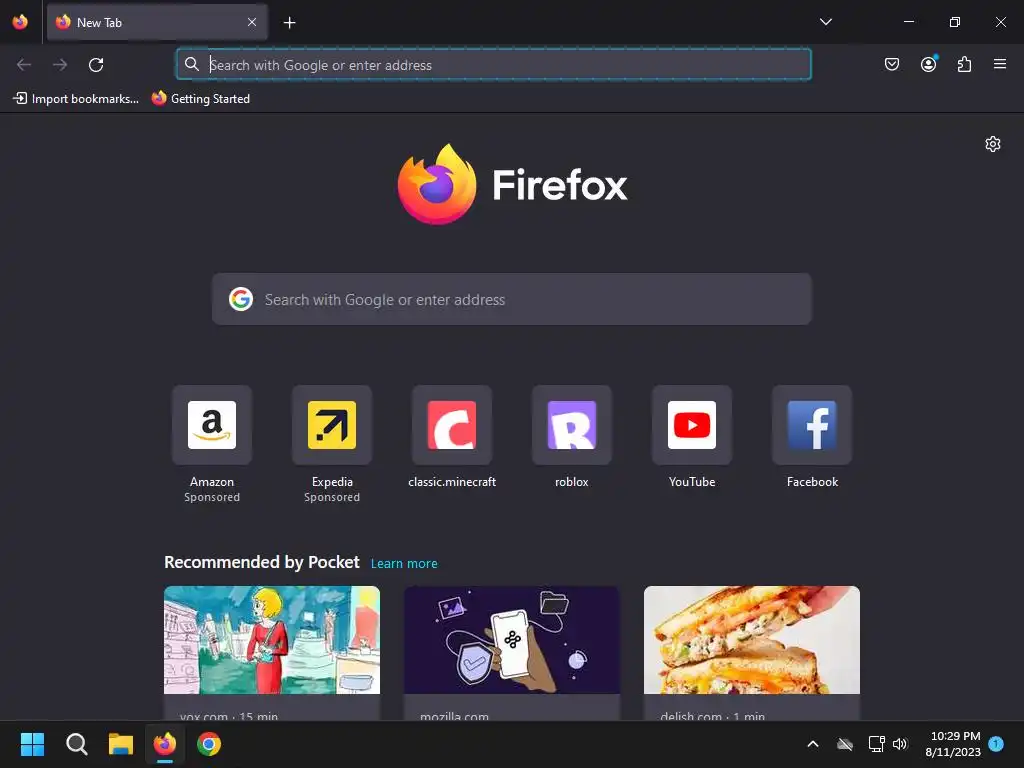This screenshot has width=1024, height=768.
Task: Launch Google Chrome from taskbar
Action: [x=209, y=744]
